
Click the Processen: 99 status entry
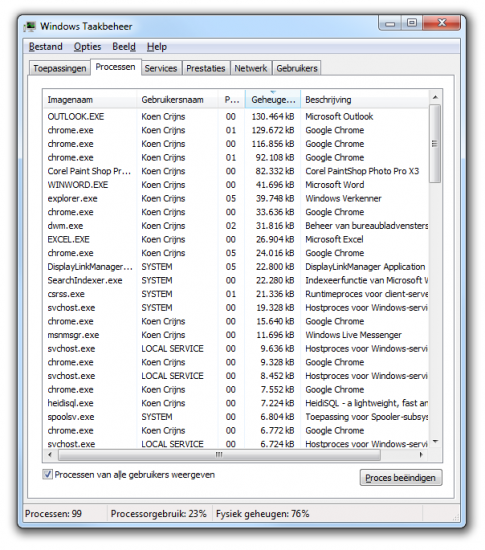[53, 514]
